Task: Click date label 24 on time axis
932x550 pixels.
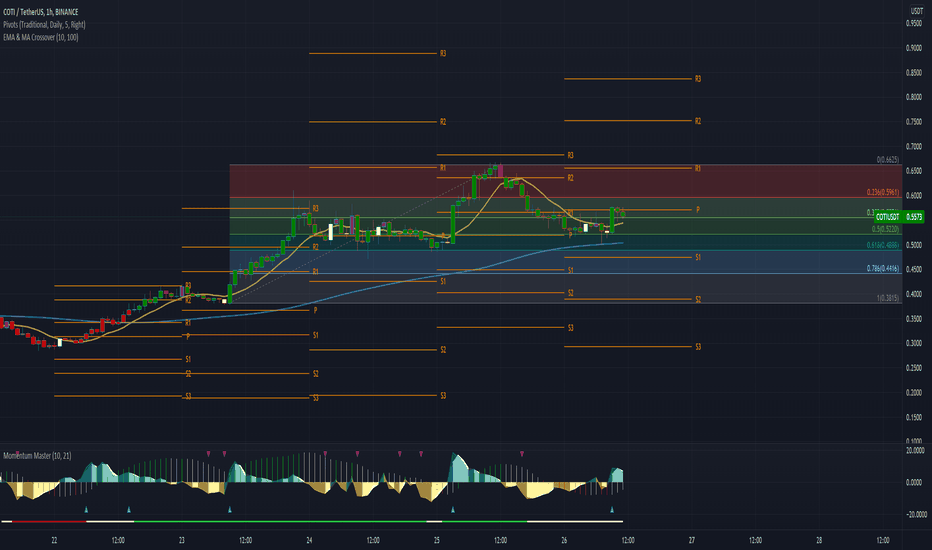Action: 309,540
